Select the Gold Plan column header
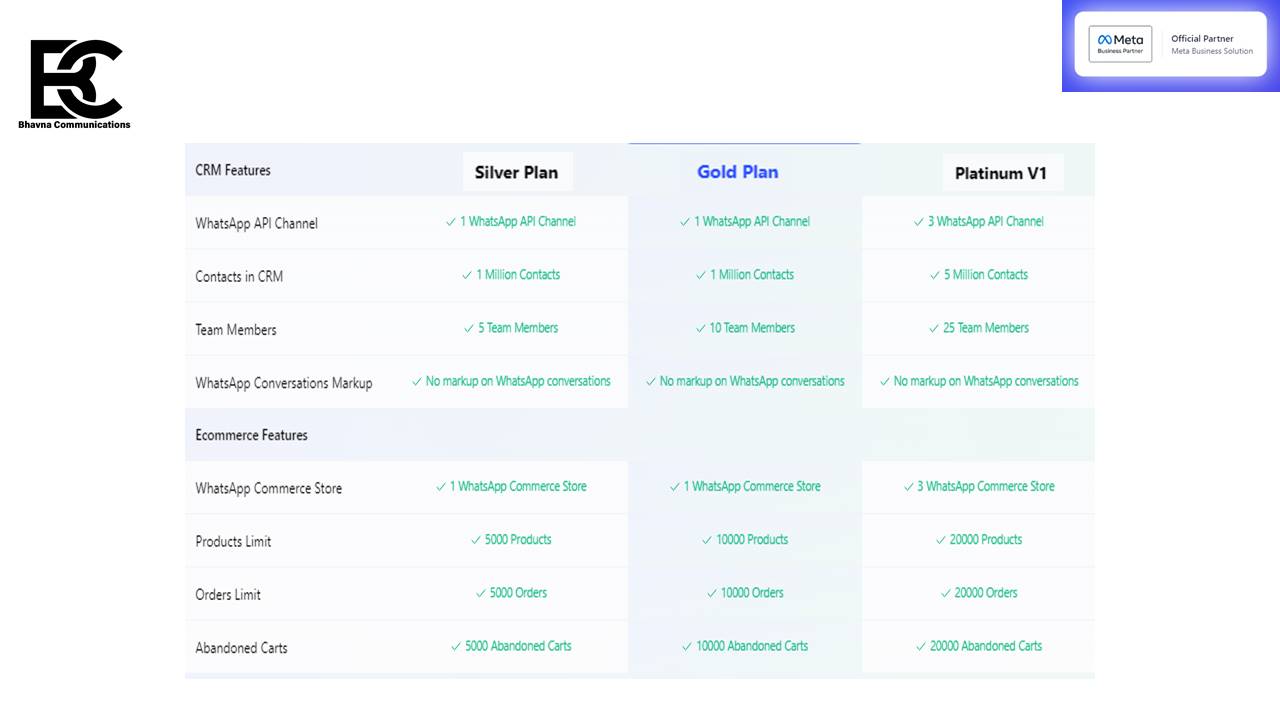This screenshot has height=720, width=1280. tap(737, 172)
